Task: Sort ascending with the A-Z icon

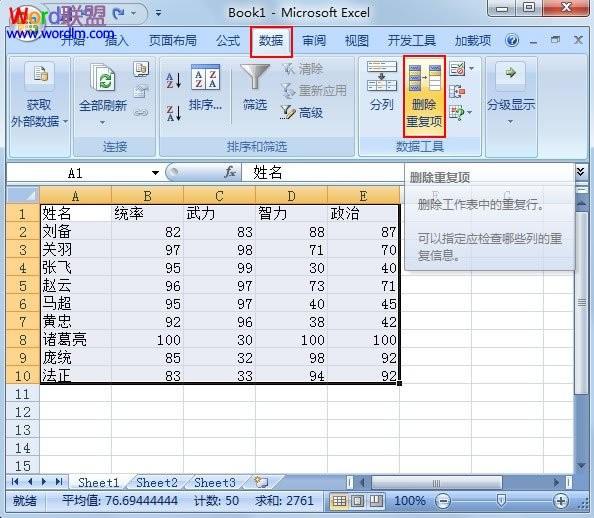Action: (174, 80)
